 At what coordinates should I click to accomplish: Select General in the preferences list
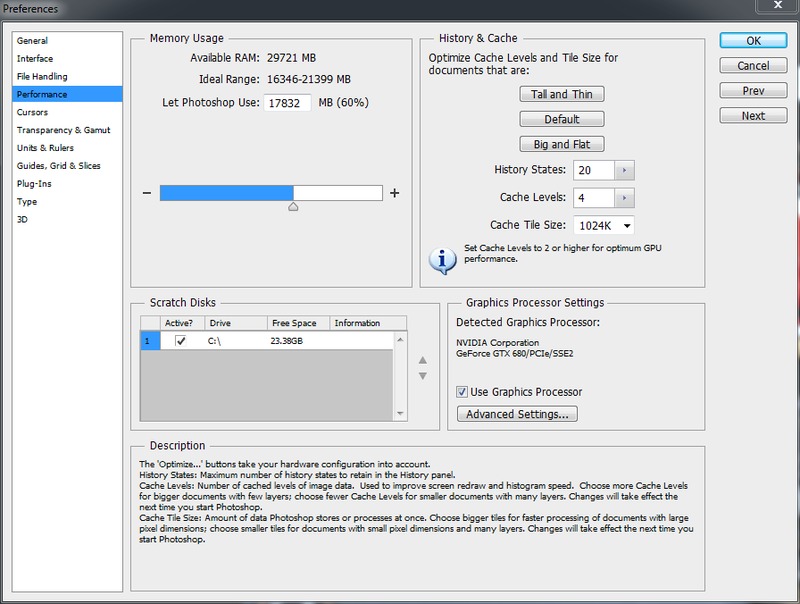[32, 41]
